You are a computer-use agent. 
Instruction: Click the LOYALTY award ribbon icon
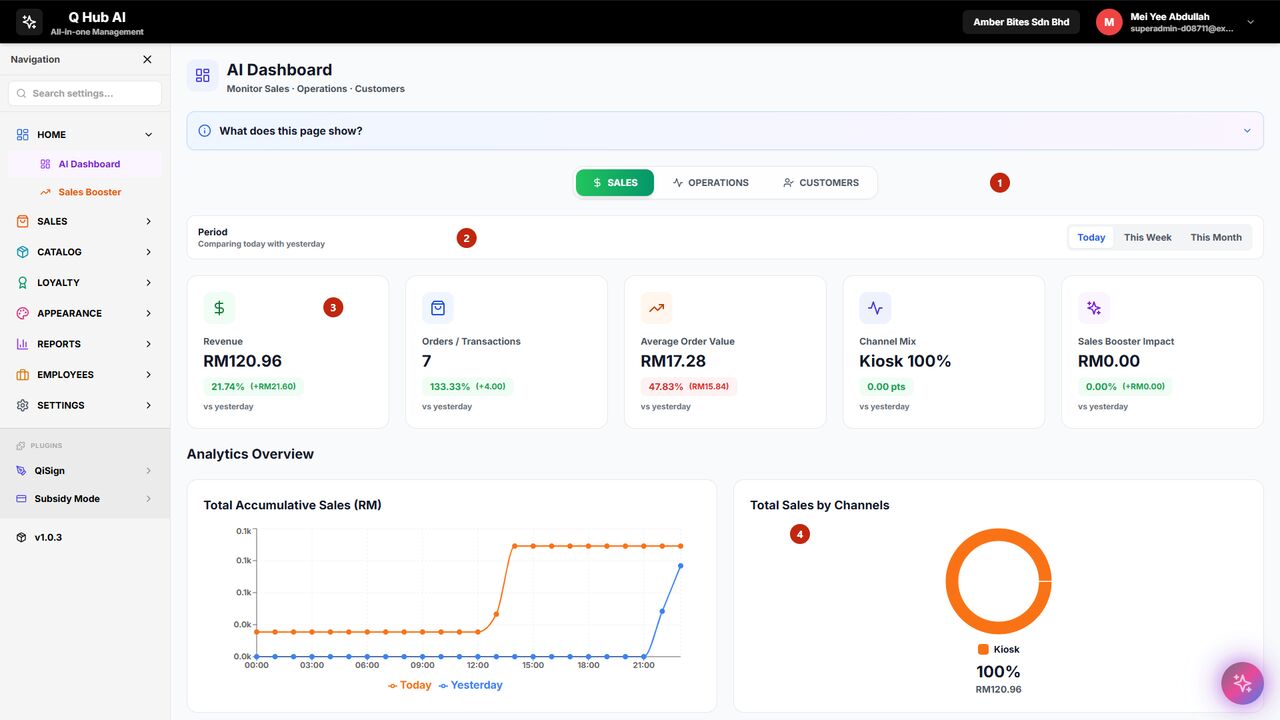22,283
